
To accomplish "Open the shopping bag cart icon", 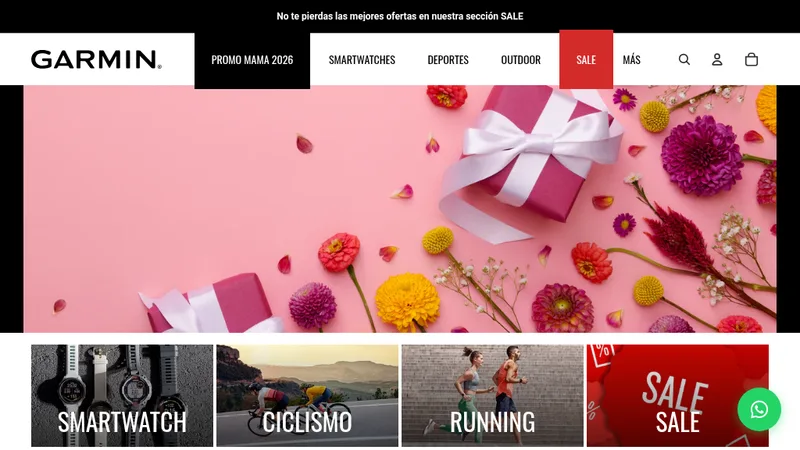I will 751,60.
